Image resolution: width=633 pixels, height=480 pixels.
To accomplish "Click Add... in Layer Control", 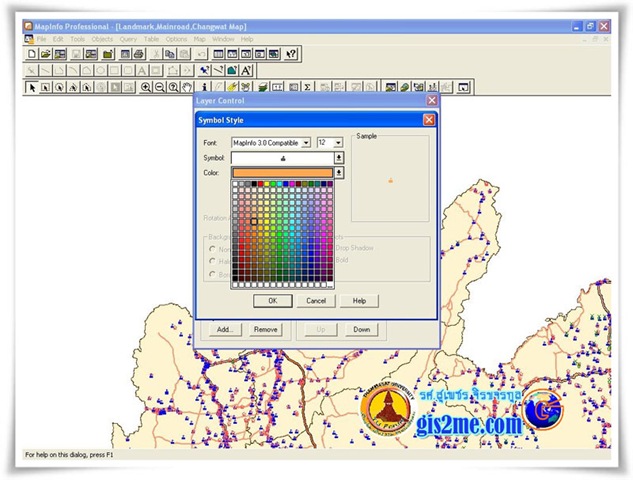I will (225, 329).
